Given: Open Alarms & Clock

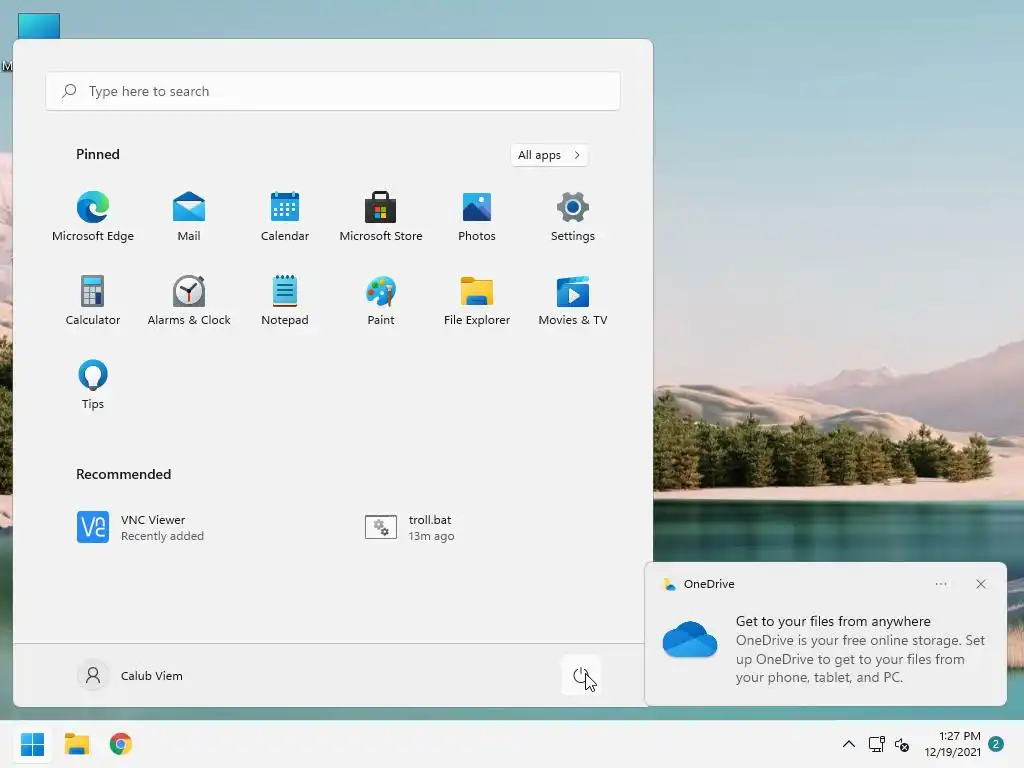Looking at the screenshot, I should pyautogui.click(x=189, y=300).
